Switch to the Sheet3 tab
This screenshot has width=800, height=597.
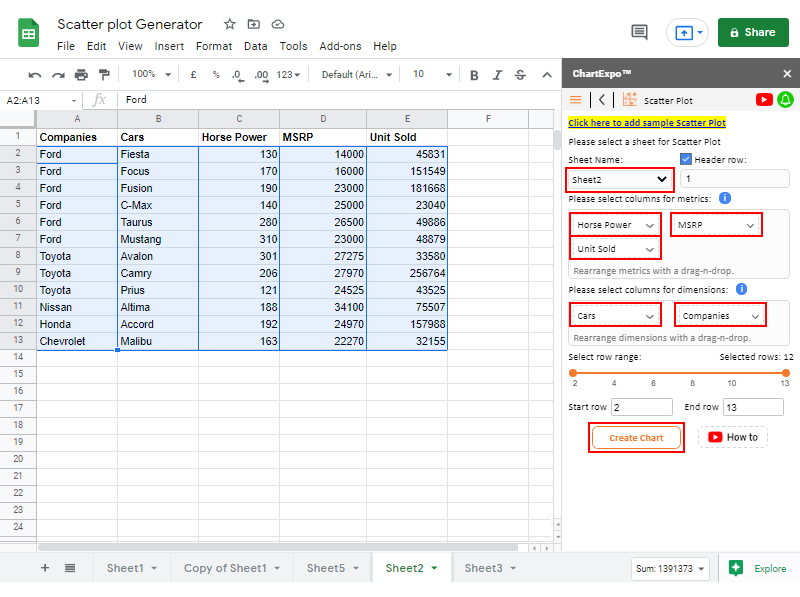point(490,568)
